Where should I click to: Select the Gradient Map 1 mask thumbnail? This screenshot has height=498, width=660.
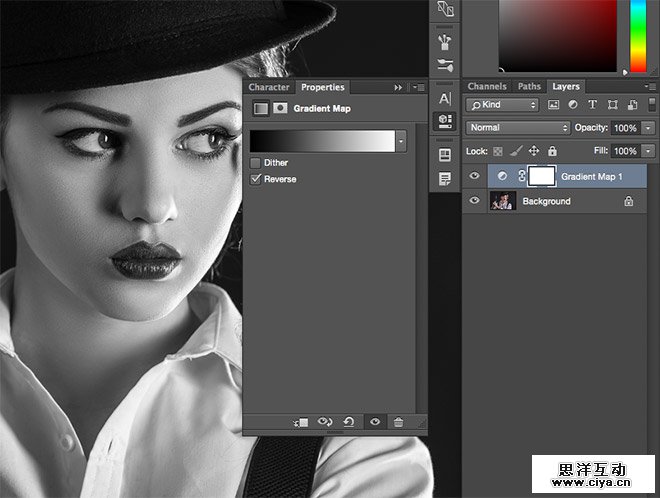(541, 176)
